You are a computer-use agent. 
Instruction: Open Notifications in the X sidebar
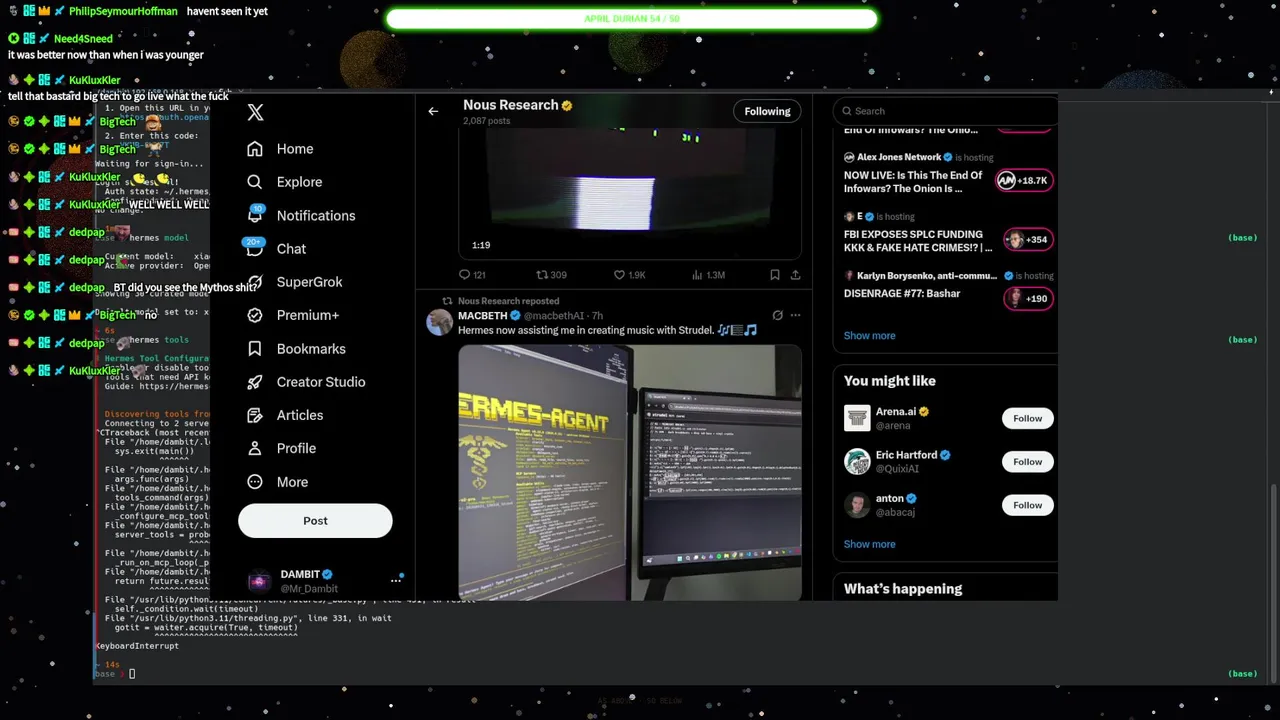click(x=301, y=215)
